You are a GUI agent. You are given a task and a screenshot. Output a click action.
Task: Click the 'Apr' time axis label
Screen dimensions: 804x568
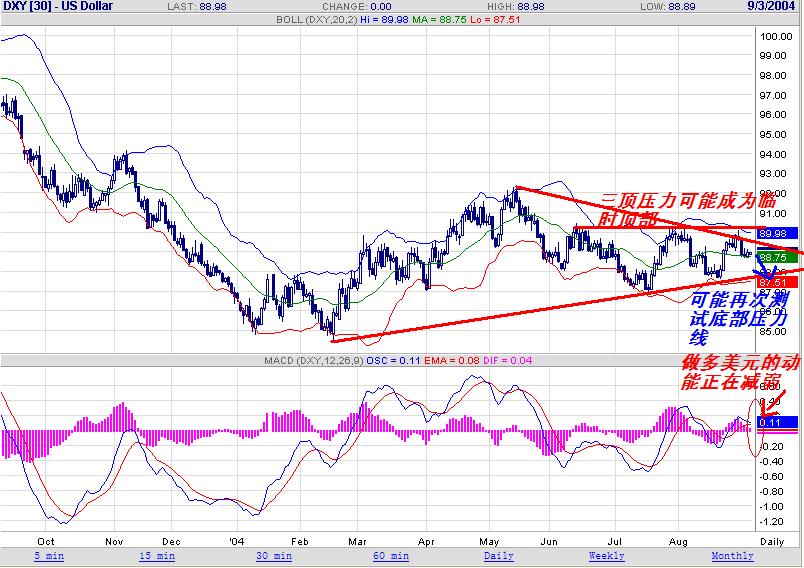(x=426, y=541)
